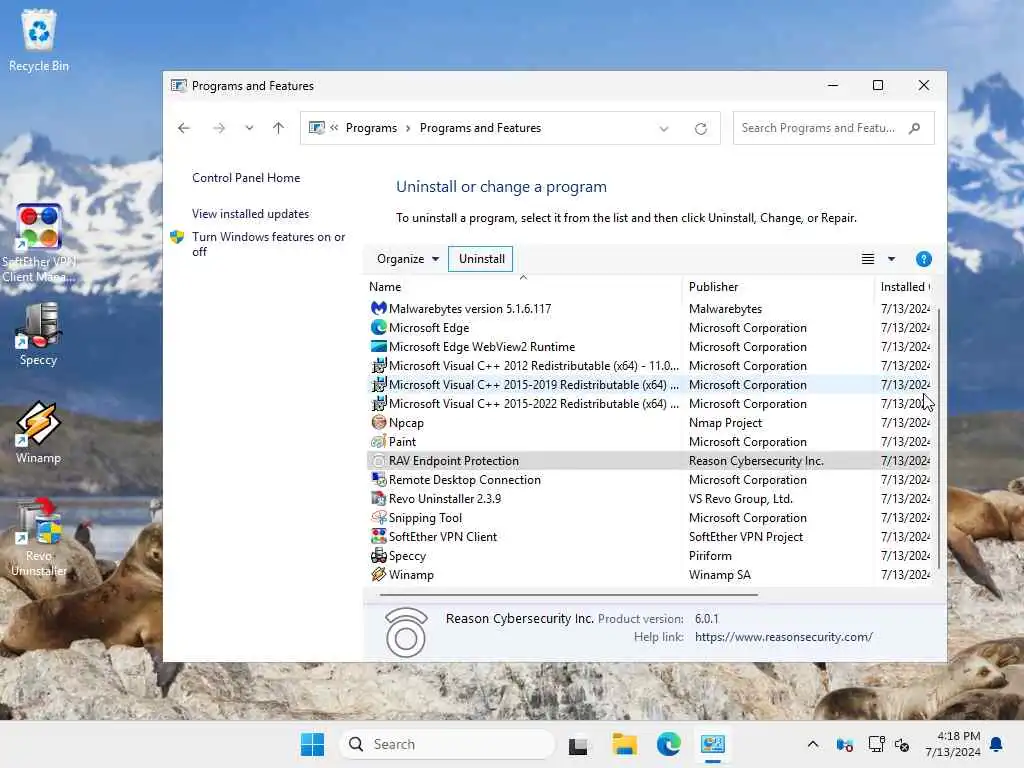
Task: Click Revo Uninstaller 2.3.9 list icon
Action: click(x=378, y=498)
